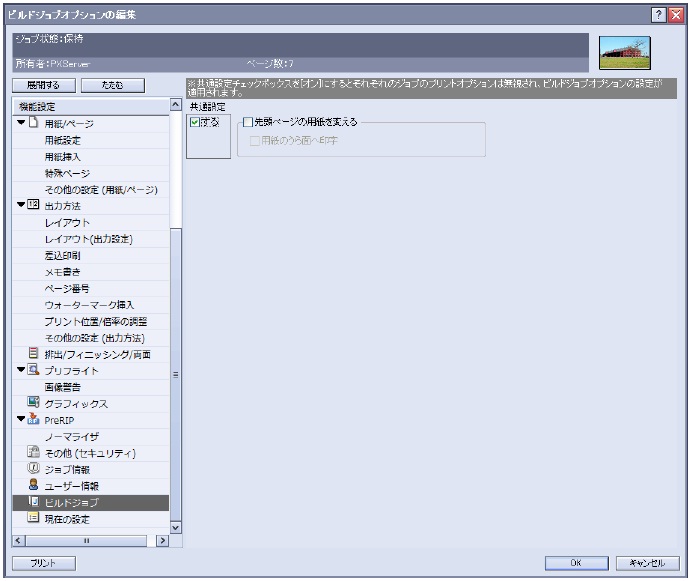The height and width of the screenshot is (581, 691).
Task: Click the 用紙/ページ page icon
Action: click(x=33, y=123)
